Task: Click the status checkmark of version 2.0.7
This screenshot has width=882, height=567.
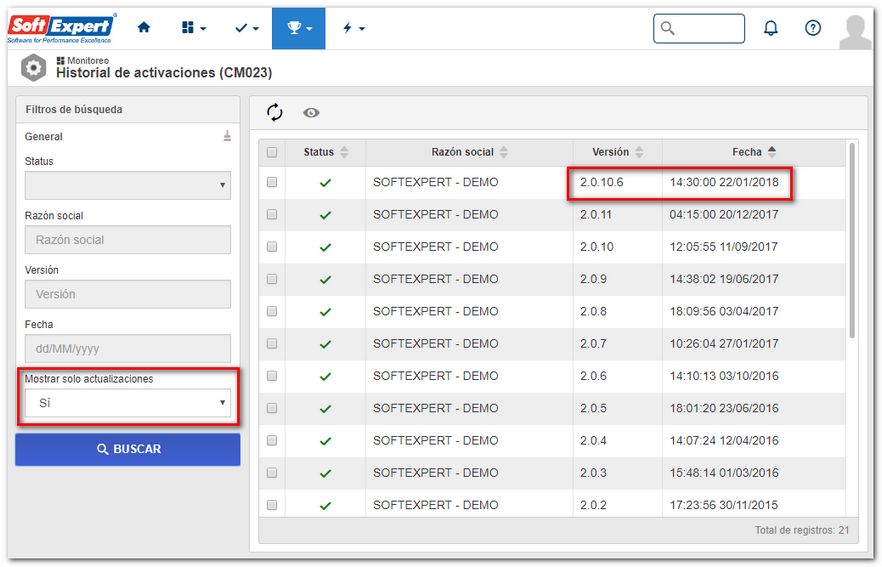Action: [325, 344]
